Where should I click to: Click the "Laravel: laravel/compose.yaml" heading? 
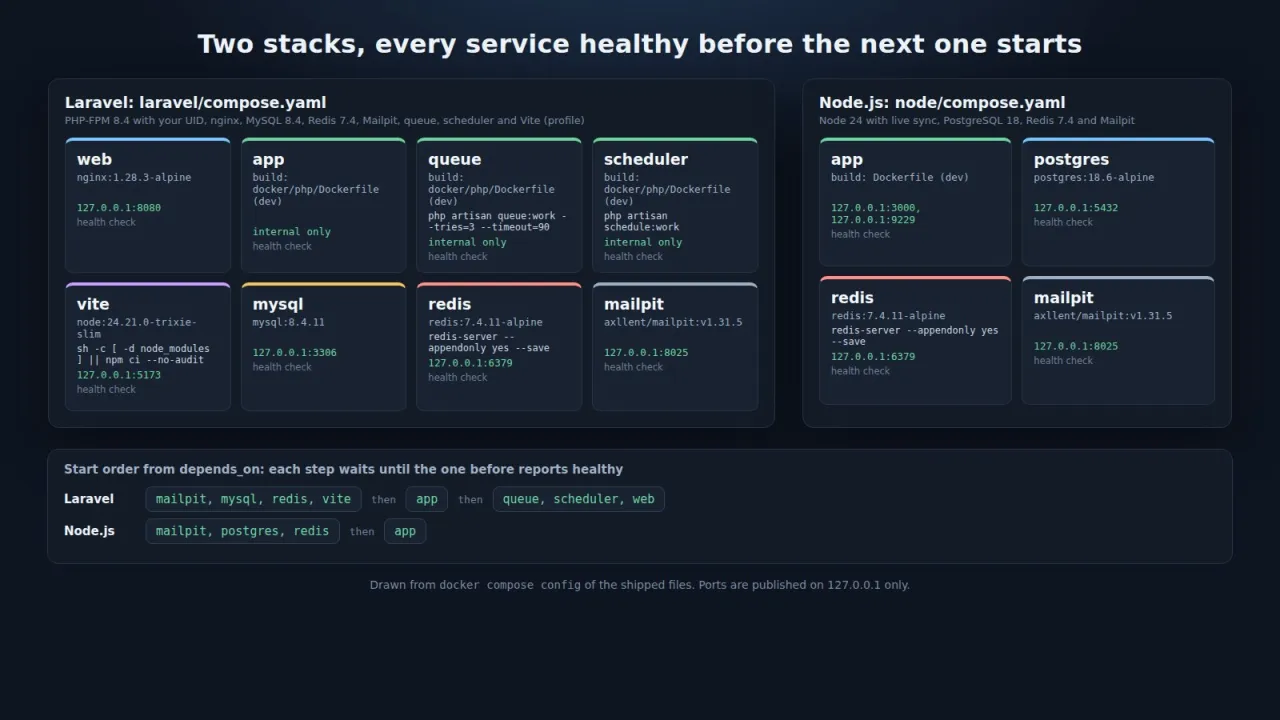[196, 102]
